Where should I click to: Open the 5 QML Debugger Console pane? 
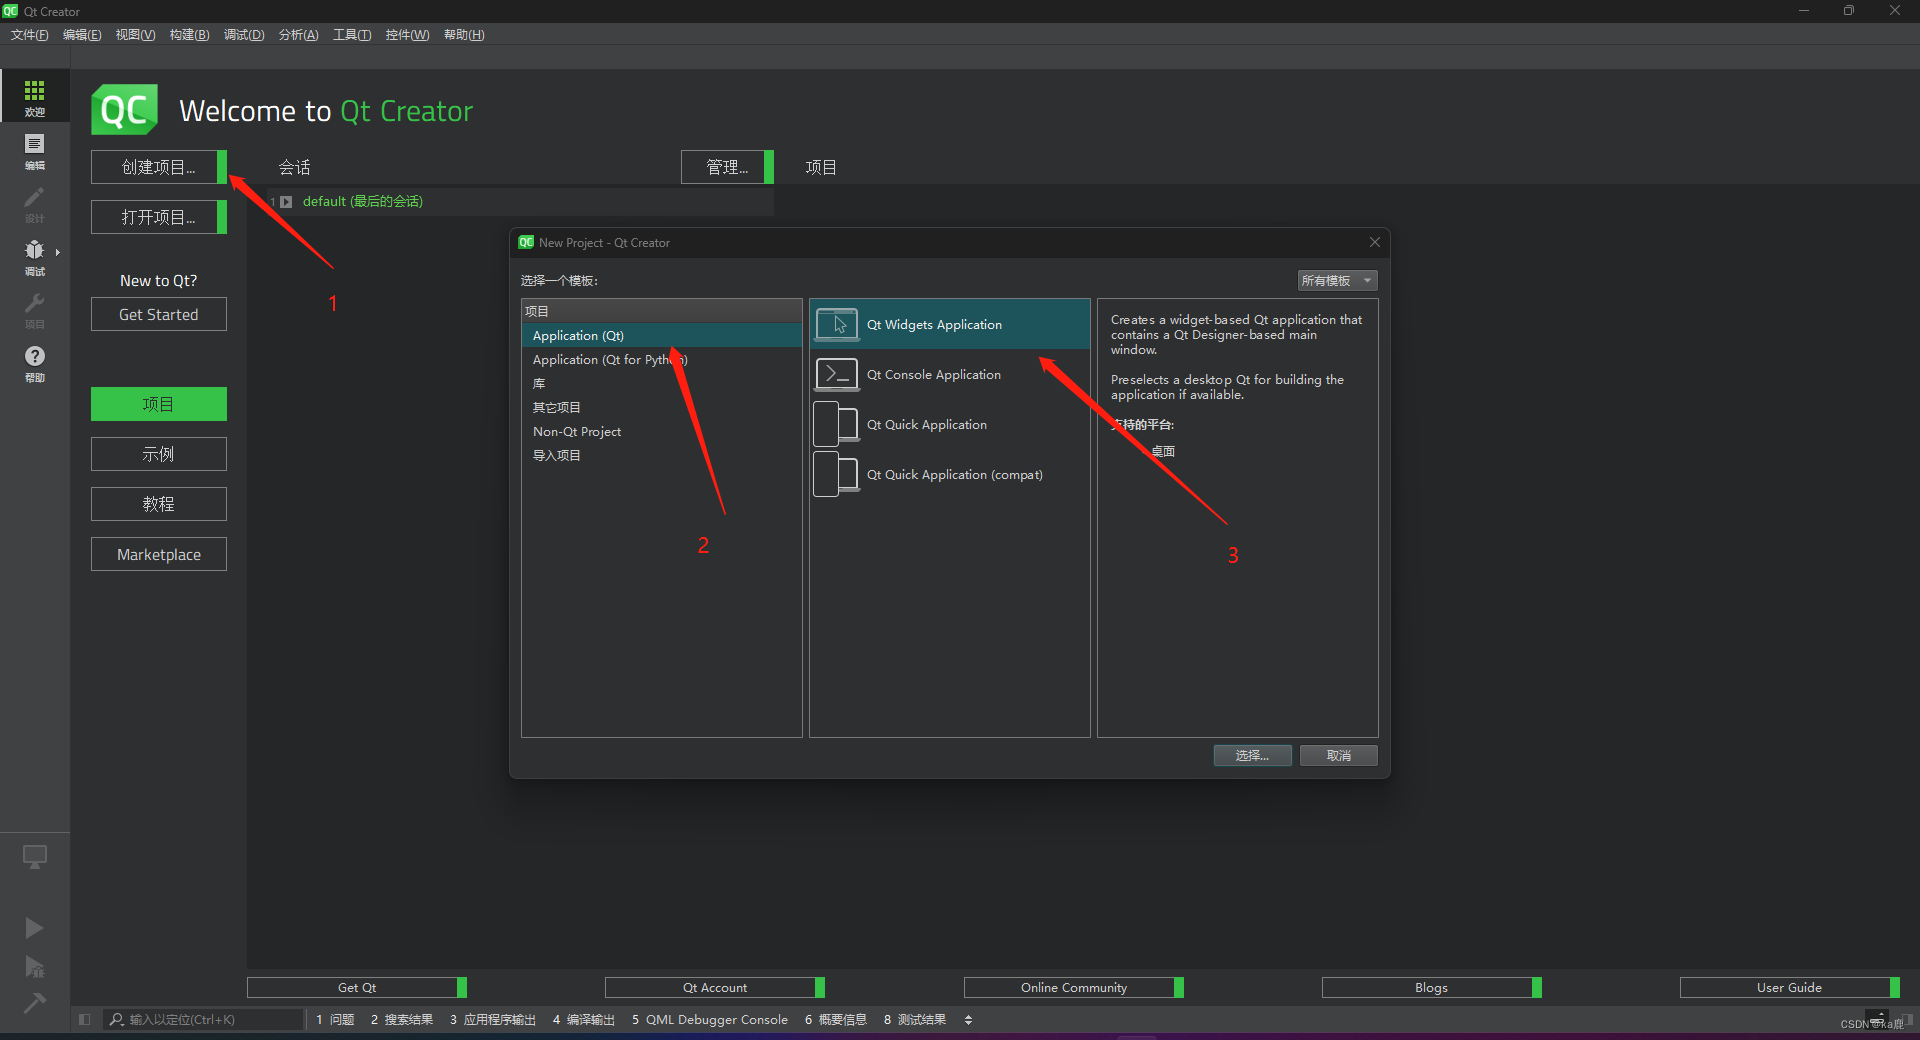(x=710, y=1019)
